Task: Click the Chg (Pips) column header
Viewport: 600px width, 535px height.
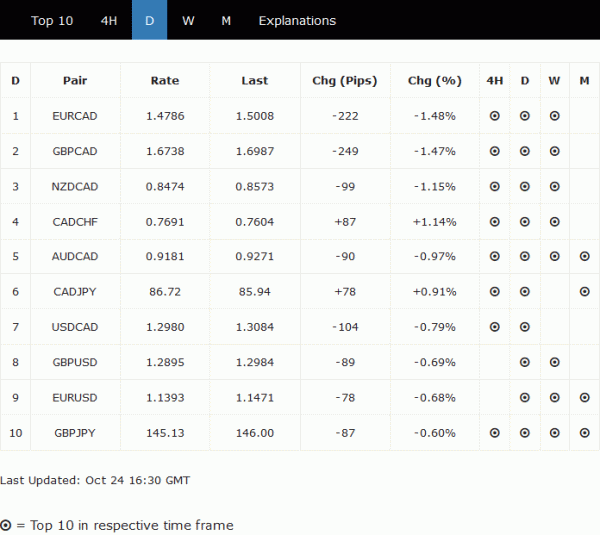Action: pyautogui.click(x=345, y=80)
